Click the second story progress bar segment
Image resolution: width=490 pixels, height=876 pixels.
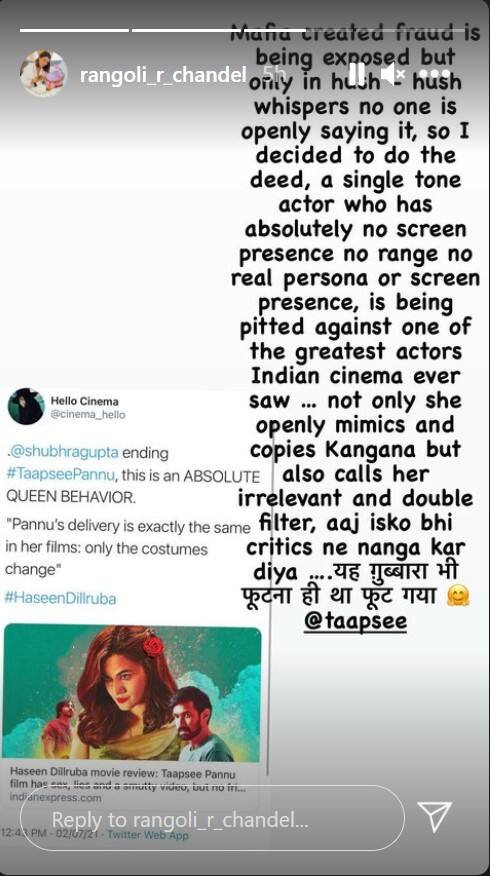coord(218,30)
